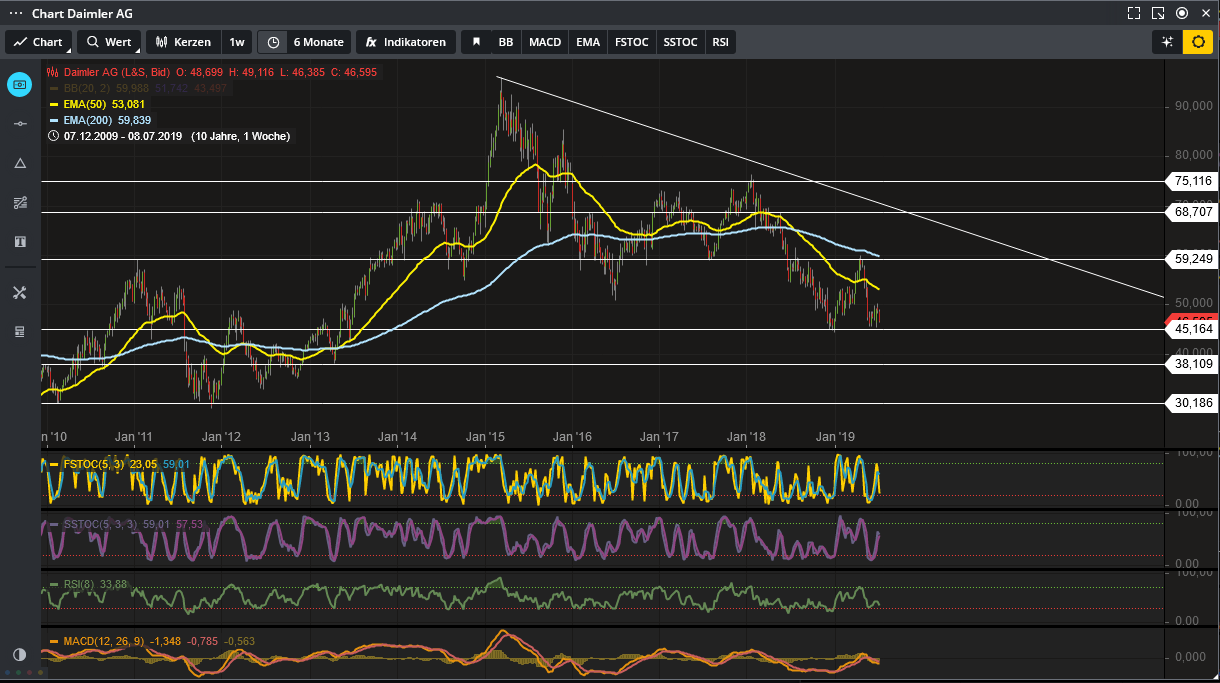This screenshot has height=683, width=1220.
Task: Open the three-dot menu beside chart title
Action: click(16, 13)
